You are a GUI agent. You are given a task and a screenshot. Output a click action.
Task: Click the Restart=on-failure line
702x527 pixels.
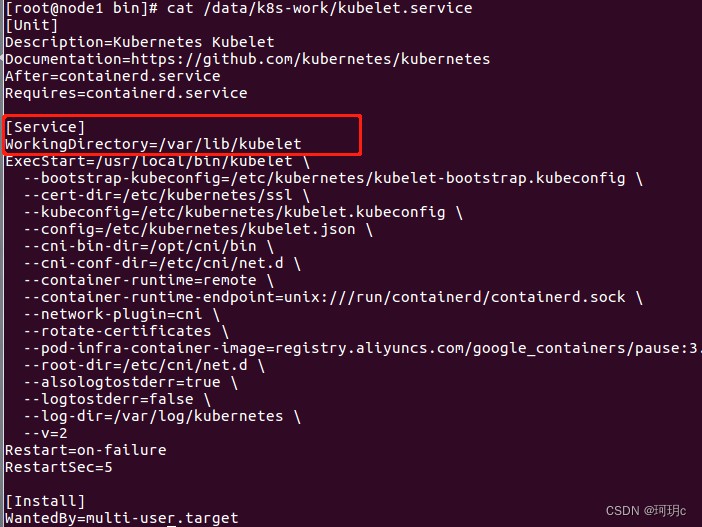coord(86,450)
